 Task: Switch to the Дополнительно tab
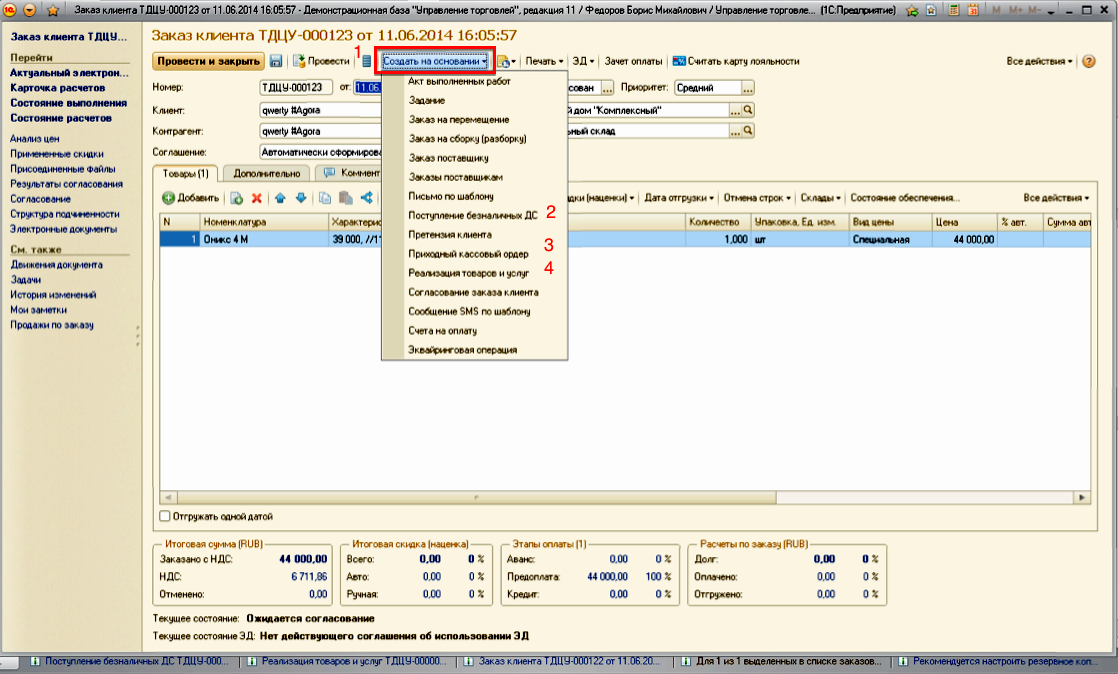tap(266, 173)
